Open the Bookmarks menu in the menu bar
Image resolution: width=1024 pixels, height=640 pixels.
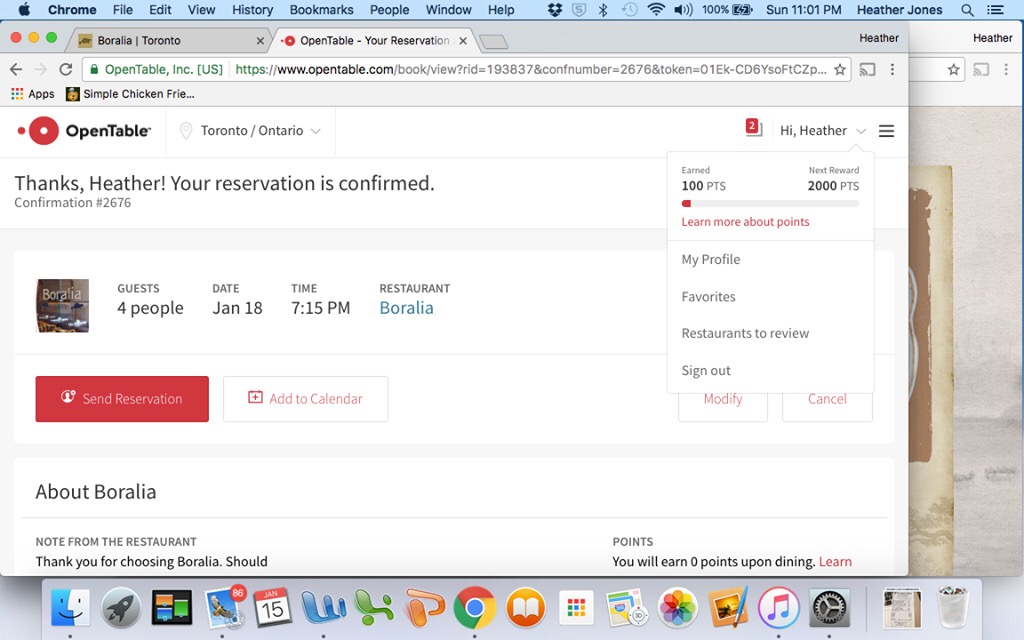click(321, 10)
